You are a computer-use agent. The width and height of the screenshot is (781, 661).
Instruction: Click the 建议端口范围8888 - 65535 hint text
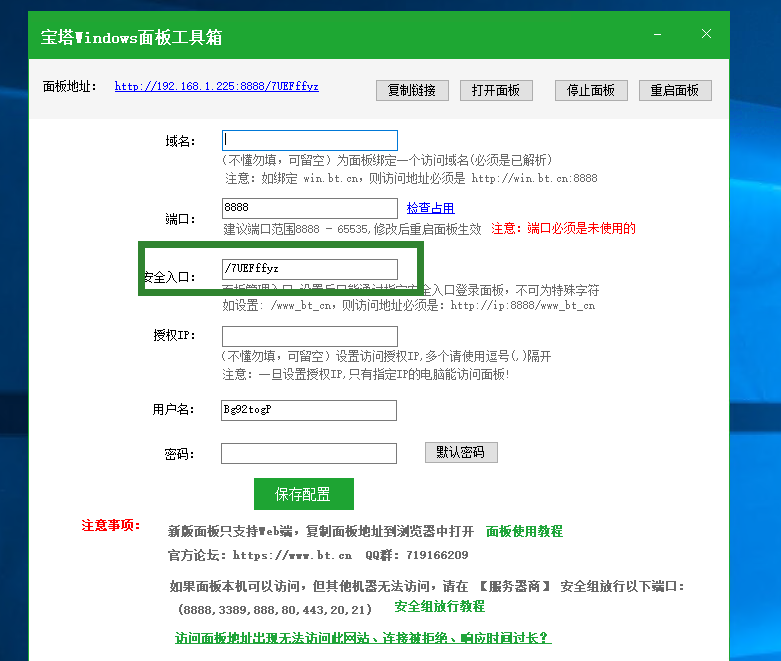[x=297, y=229]
